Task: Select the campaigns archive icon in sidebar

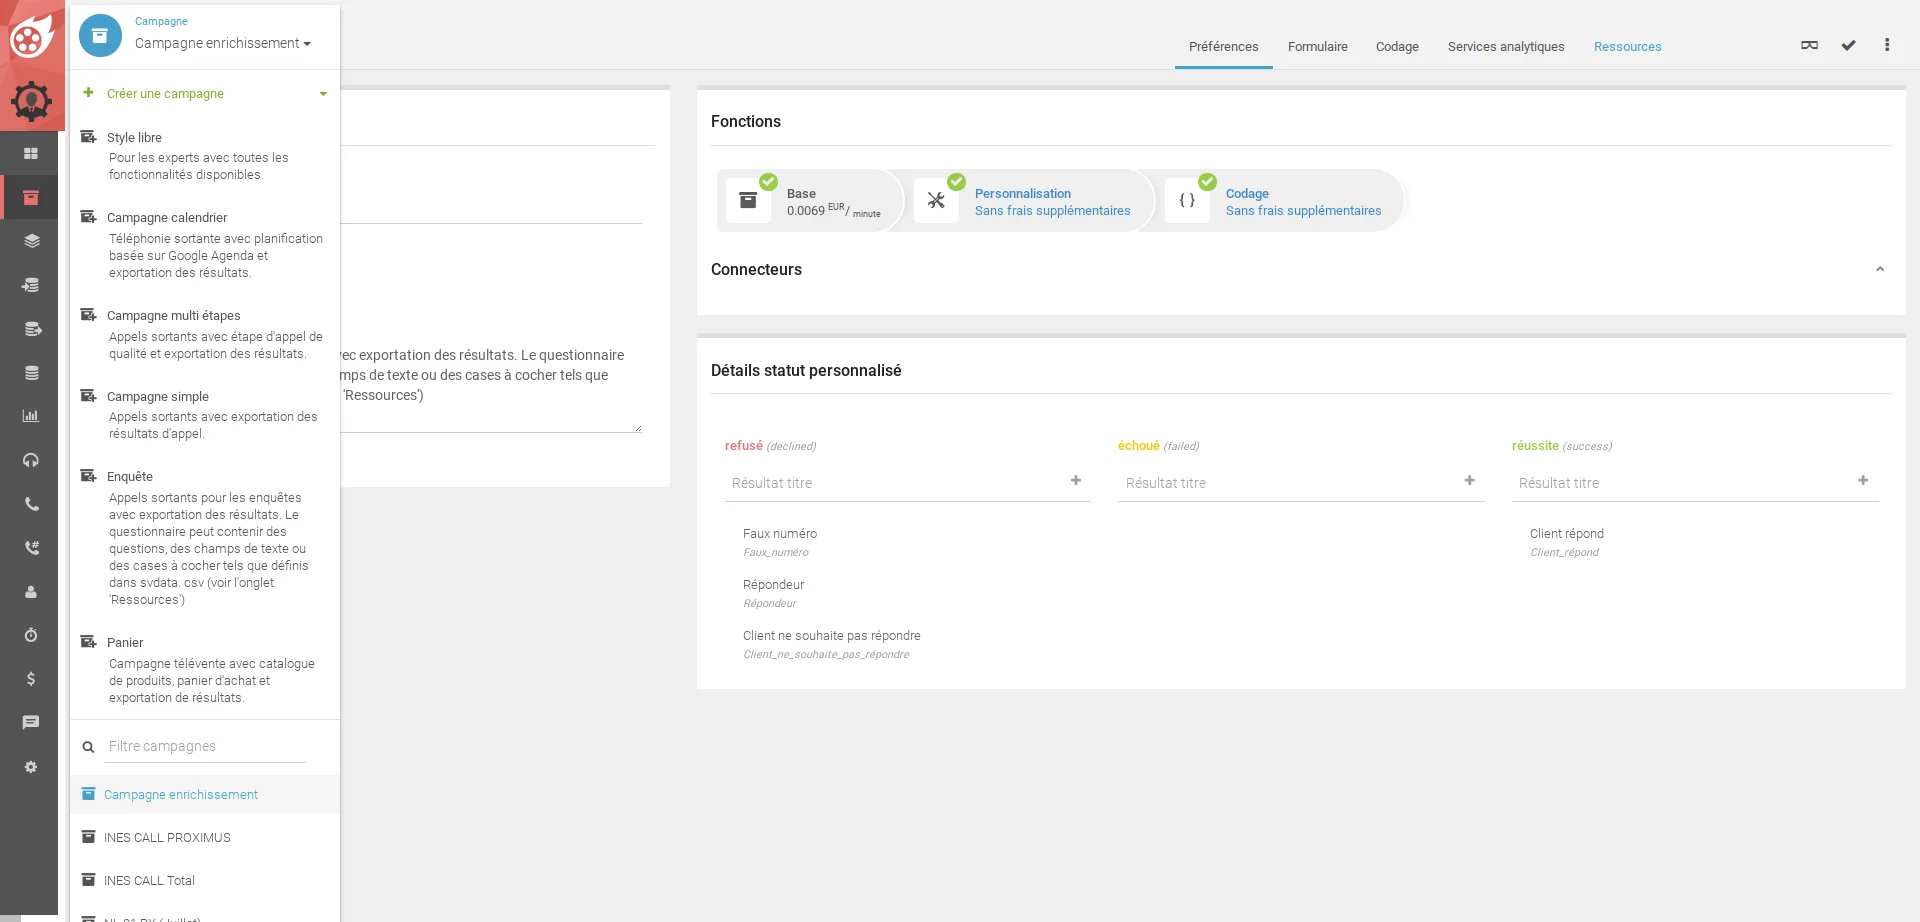Action: tap(31, 197)
